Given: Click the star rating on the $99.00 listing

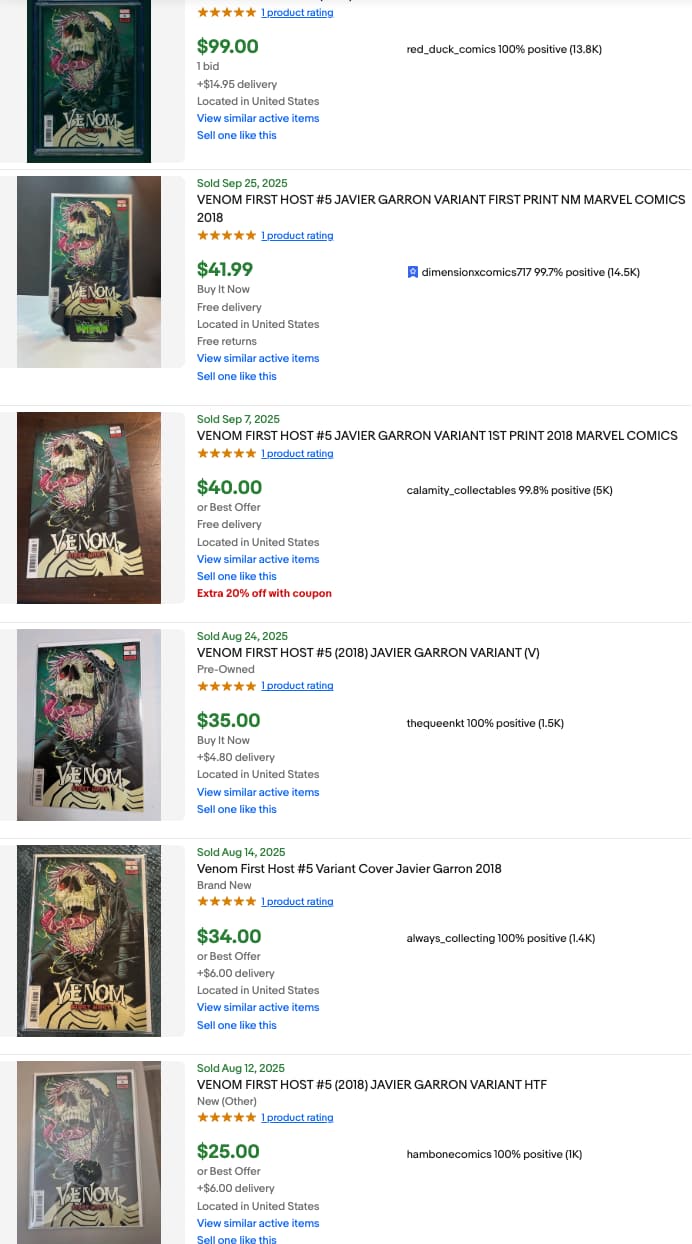Looking at the screenshot, I should click(226, 13).
